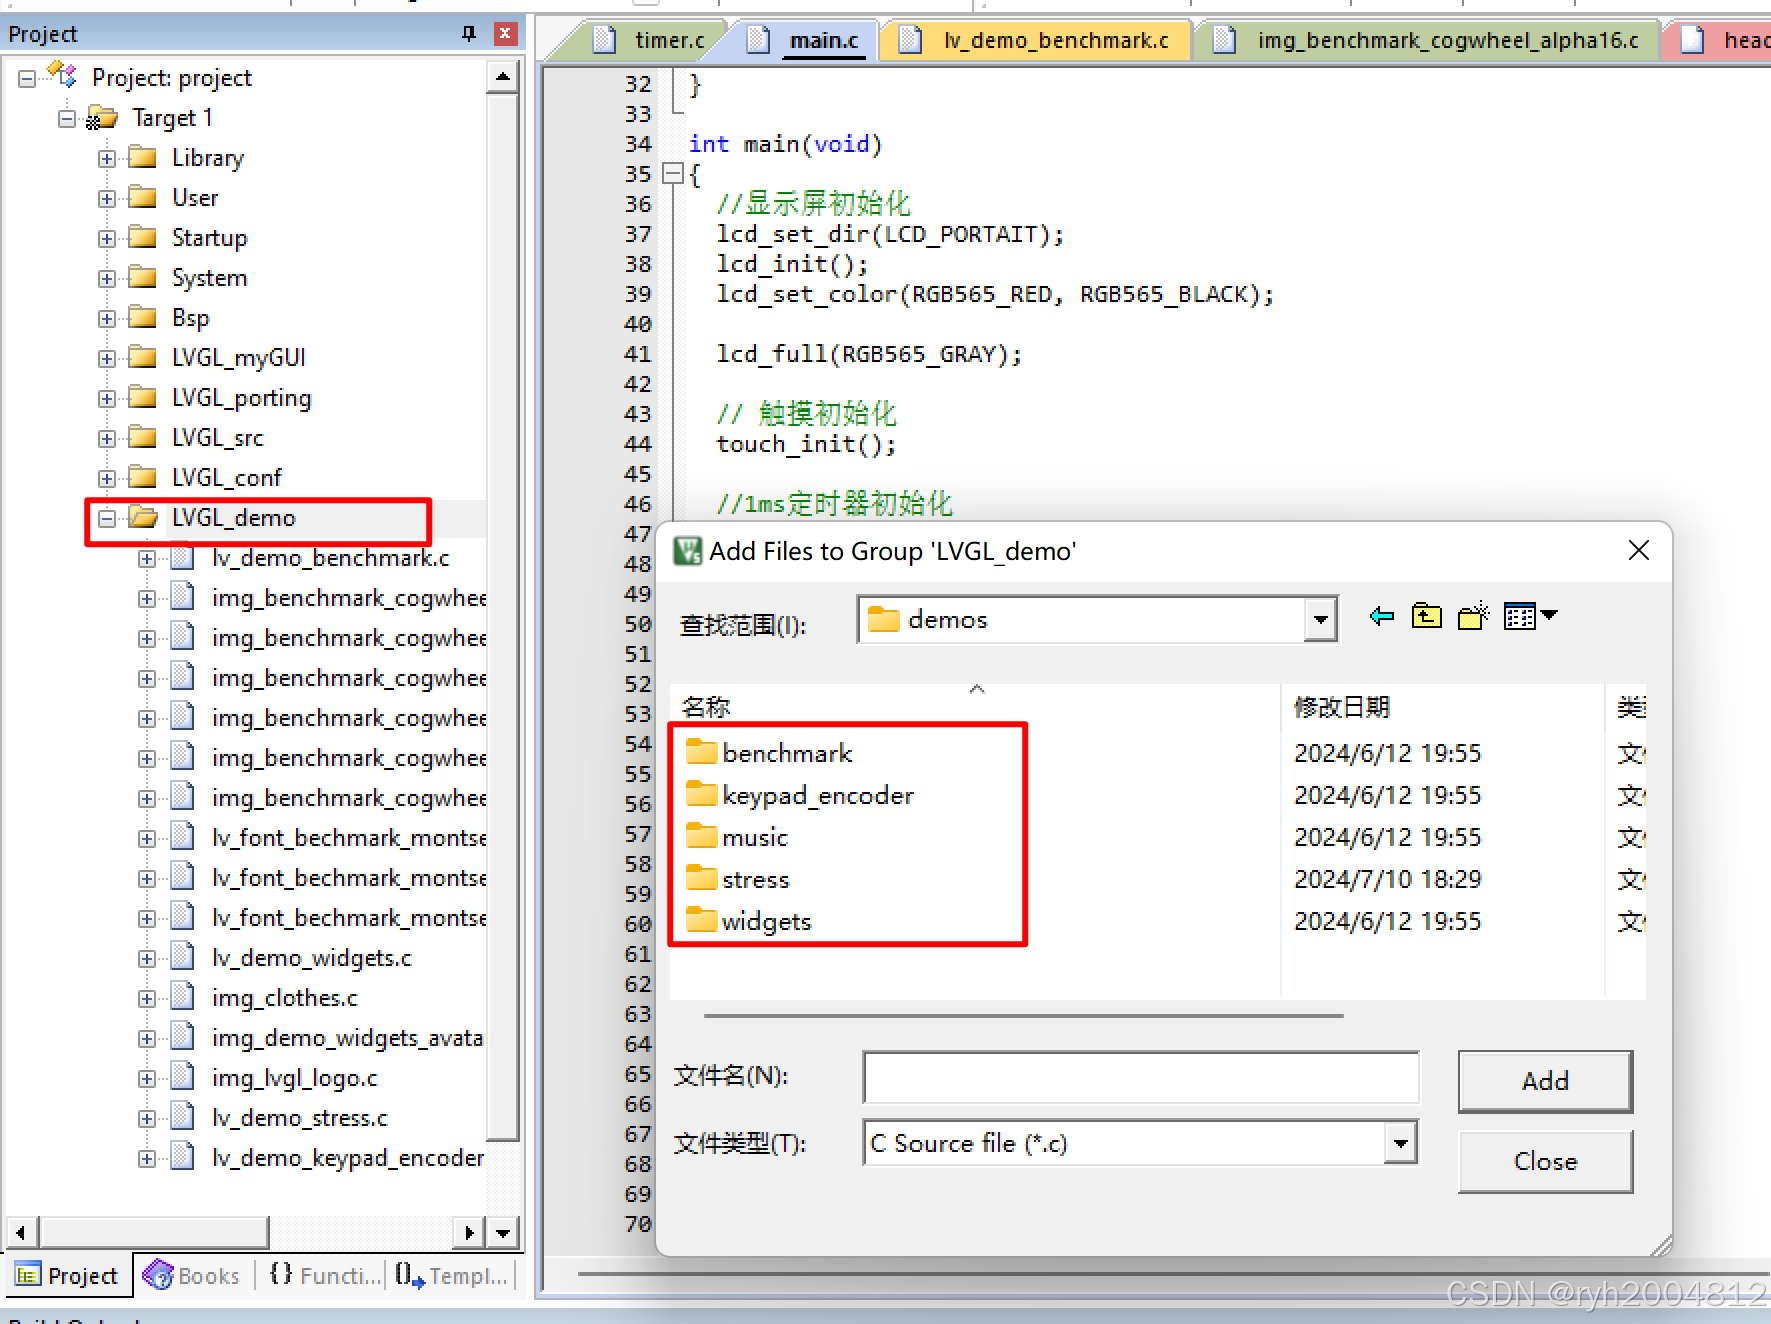Click the Close button in the dialog
Viewport: 1771px width, 1324px height.
coord(1544,1161)
